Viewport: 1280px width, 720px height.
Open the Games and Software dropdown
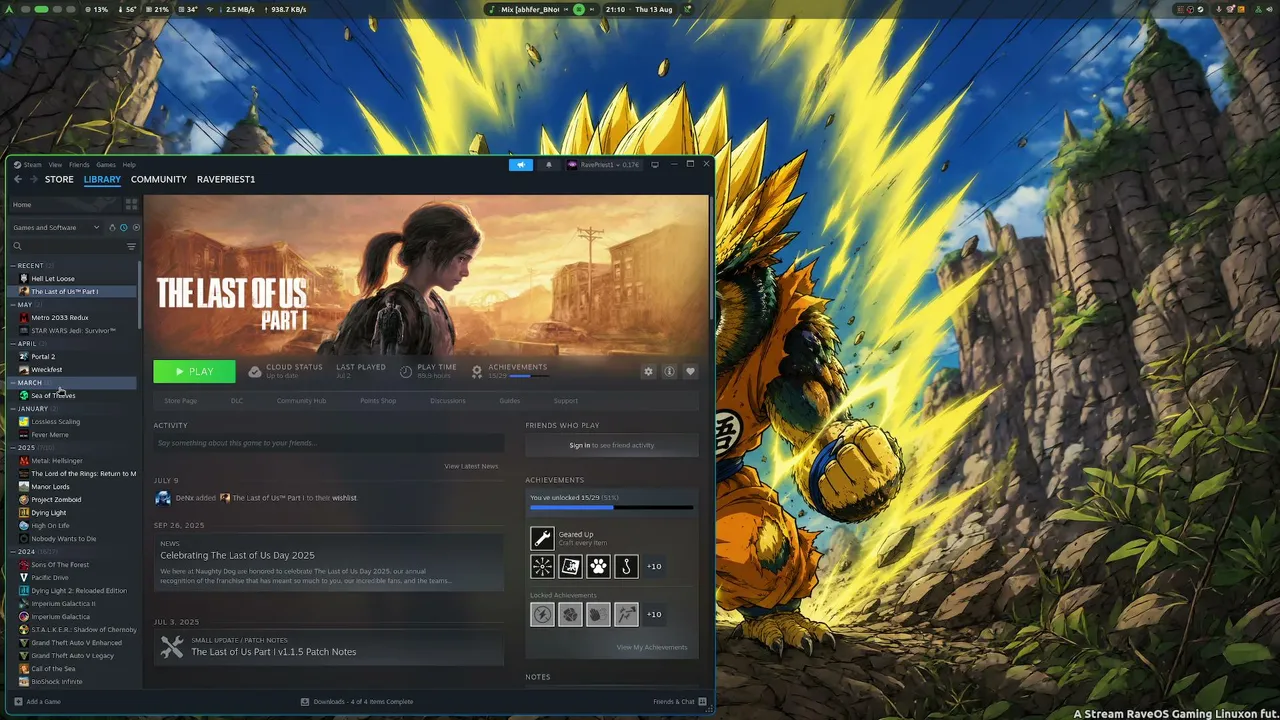(x=56, y=227)
